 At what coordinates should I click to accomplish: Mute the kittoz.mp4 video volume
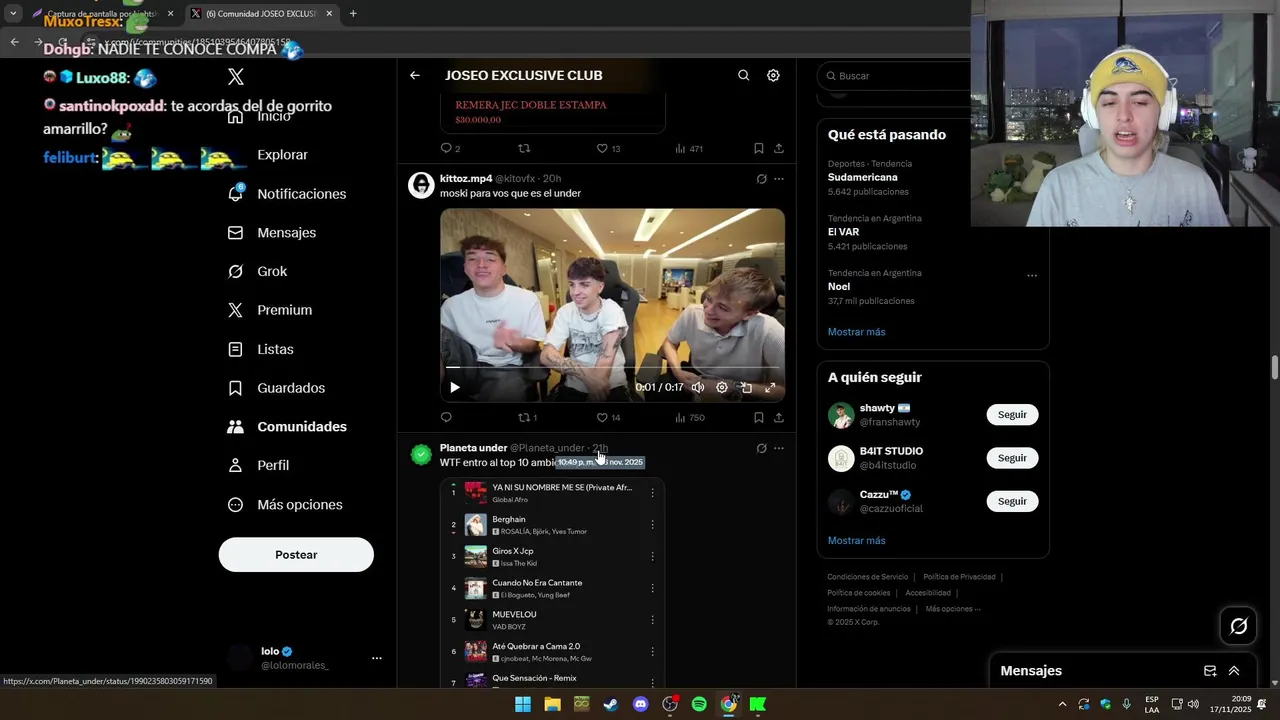click(x=698, y=387)
